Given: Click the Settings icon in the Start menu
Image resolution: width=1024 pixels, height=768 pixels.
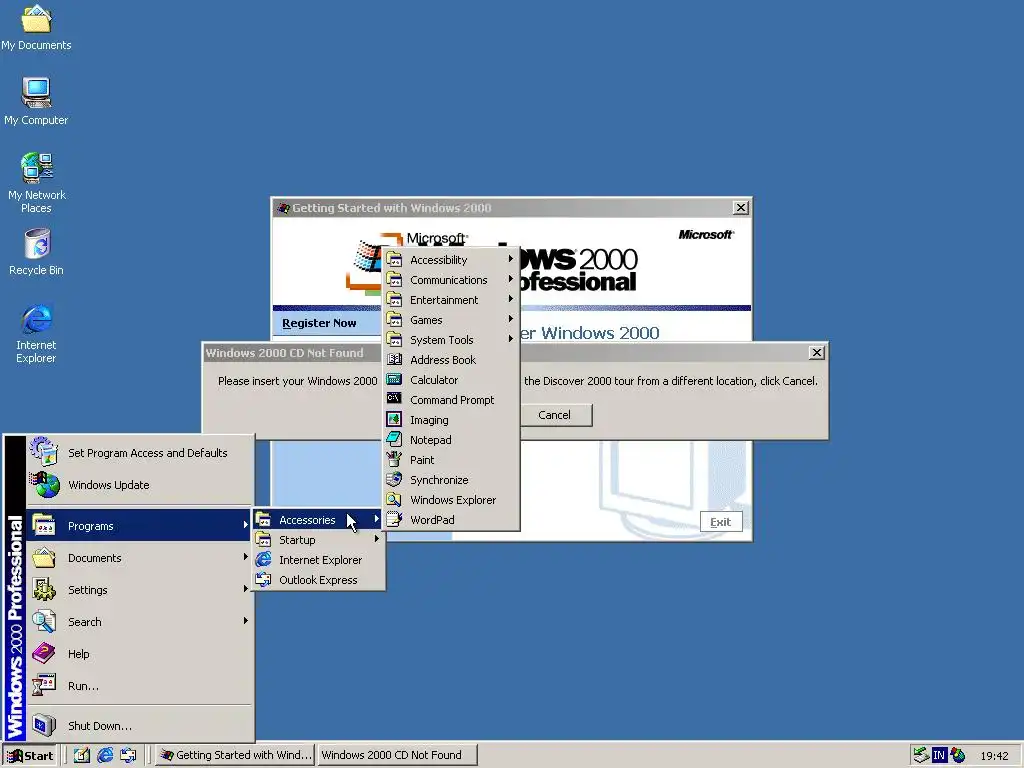Looking at the screenshot, I should 44,589.
